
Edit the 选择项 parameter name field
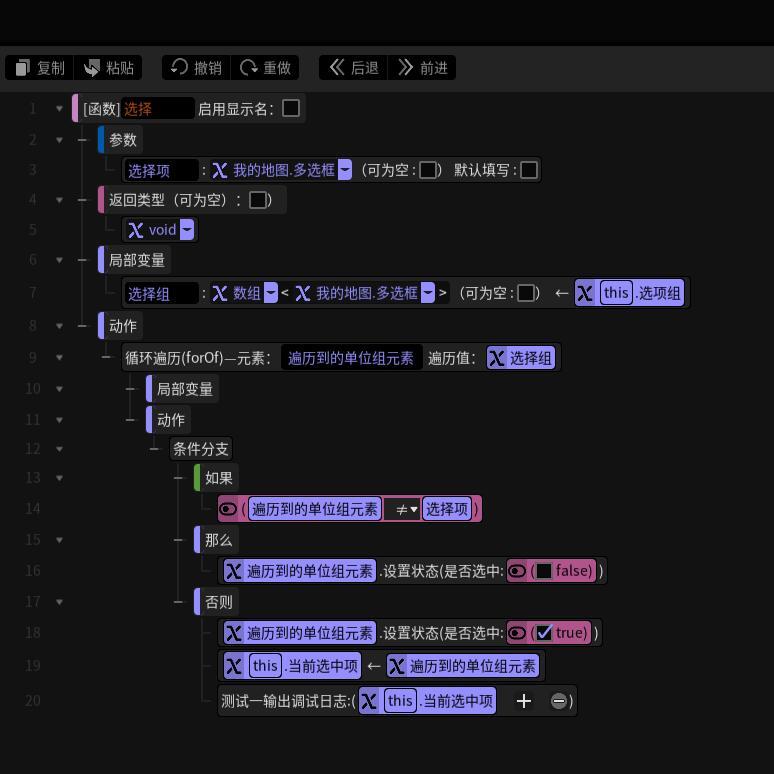coord(161,170)
